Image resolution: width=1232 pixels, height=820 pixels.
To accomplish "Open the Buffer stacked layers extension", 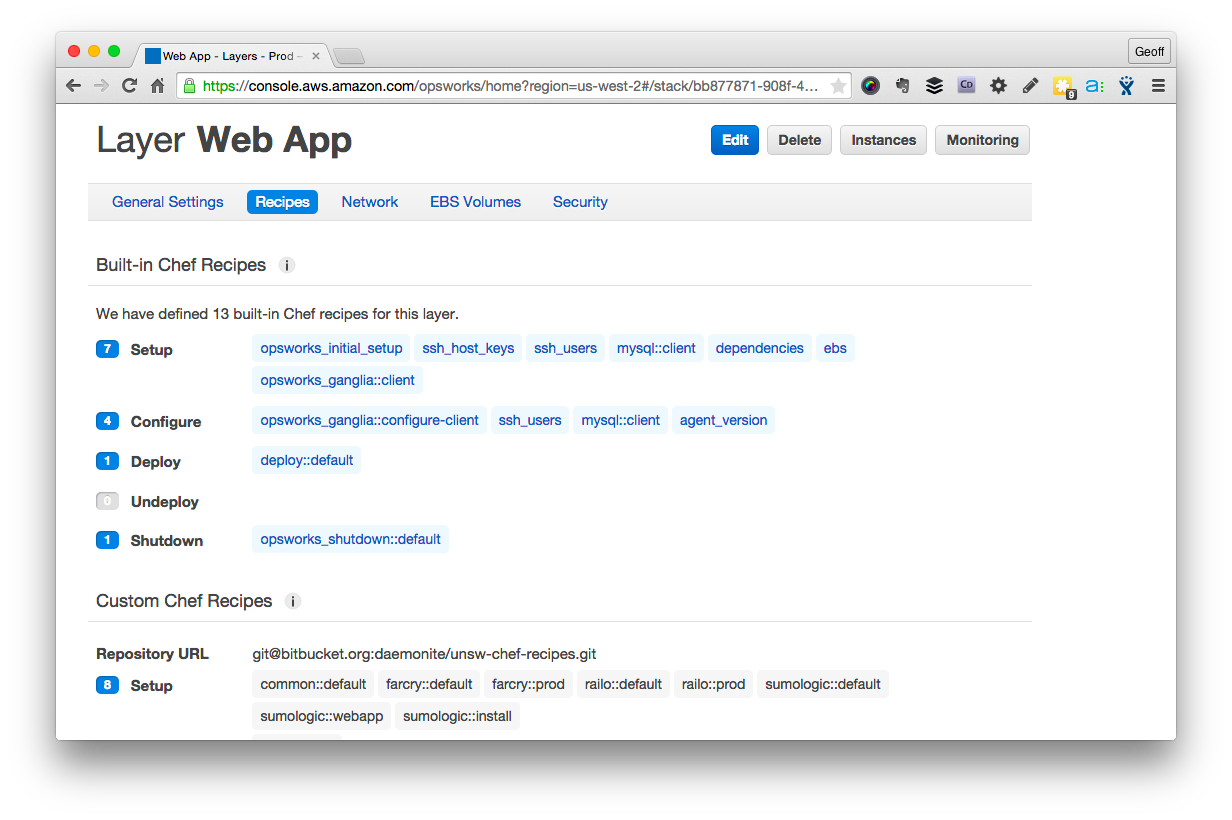I will (x=934, y=86).
